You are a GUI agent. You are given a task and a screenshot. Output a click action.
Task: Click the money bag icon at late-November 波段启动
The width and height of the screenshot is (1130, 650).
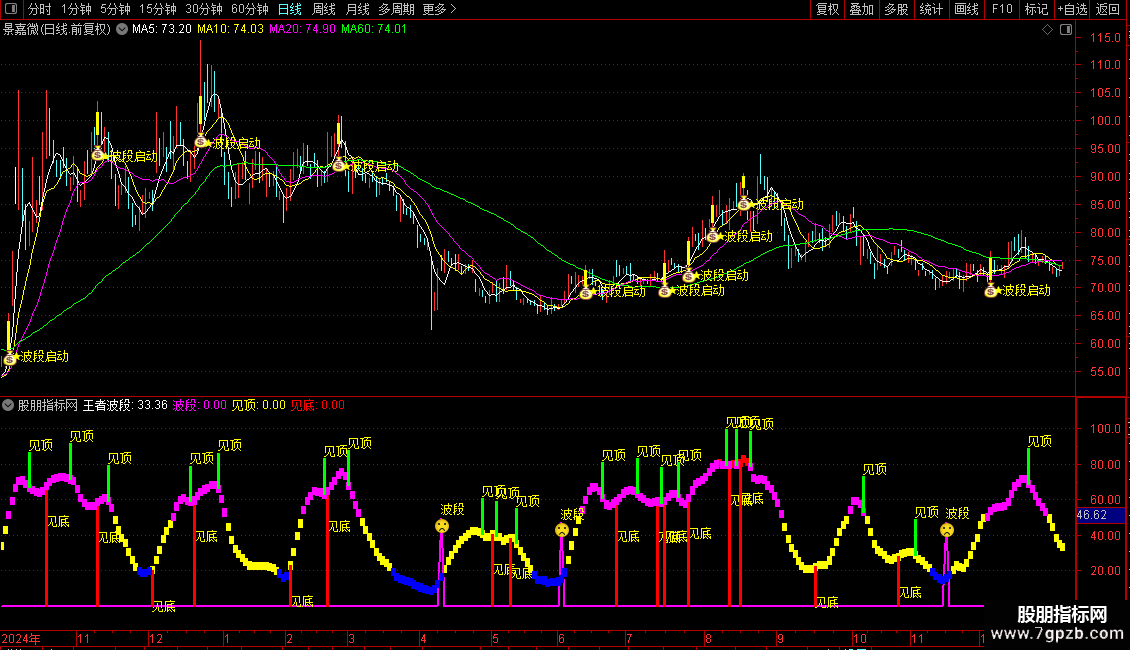[x=991, y=290]
